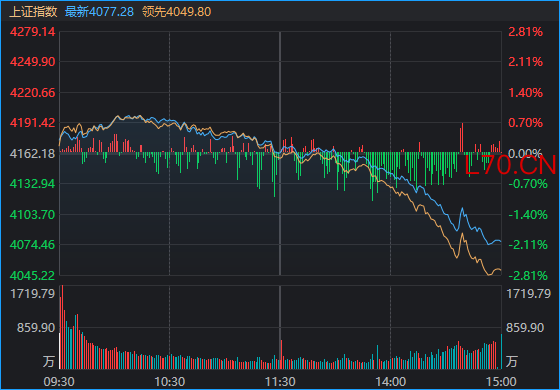The image size is (560, 390).
Task: Click the right 万 unit label
Action: click(512, 361)
